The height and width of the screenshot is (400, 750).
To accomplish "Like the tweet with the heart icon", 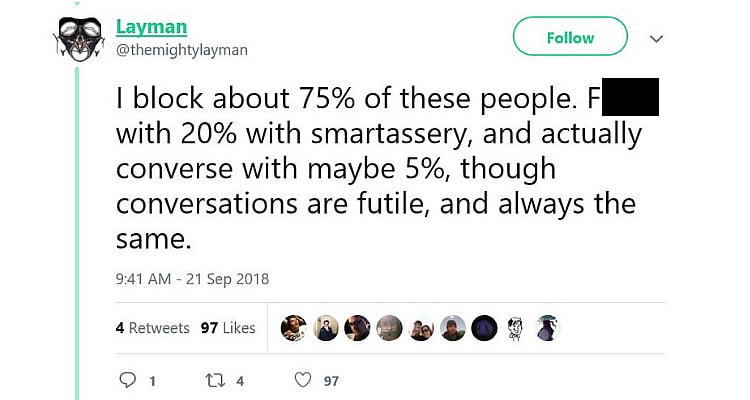I will tap(303, 380).
